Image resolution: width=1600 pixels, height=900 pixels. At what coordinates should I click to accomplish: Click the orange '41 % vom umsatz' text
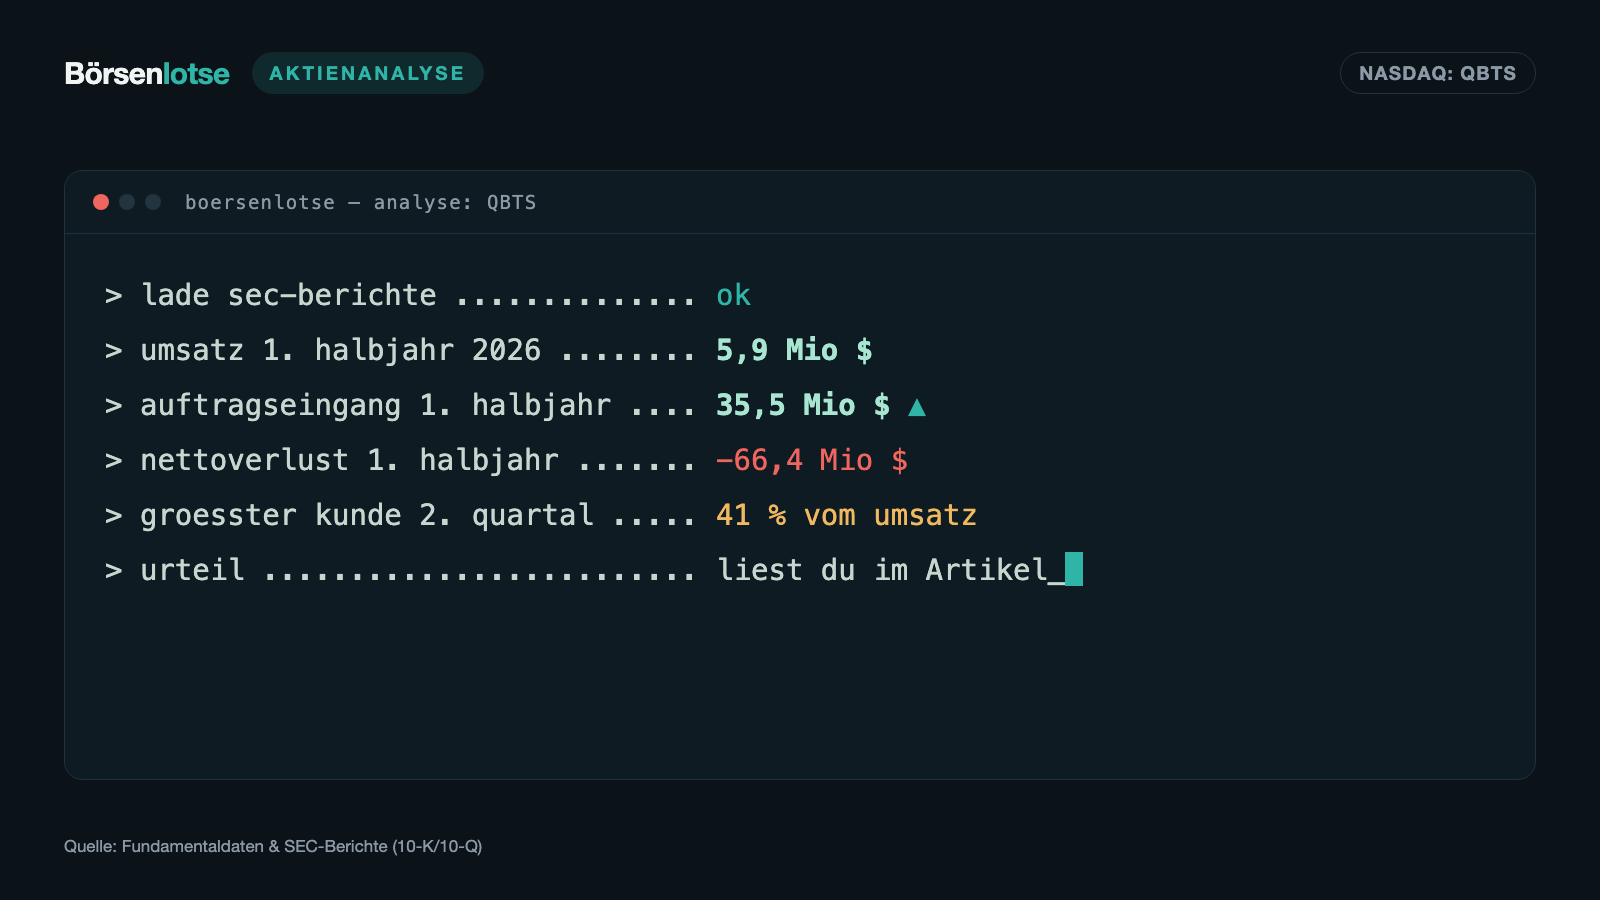(846, 515)
